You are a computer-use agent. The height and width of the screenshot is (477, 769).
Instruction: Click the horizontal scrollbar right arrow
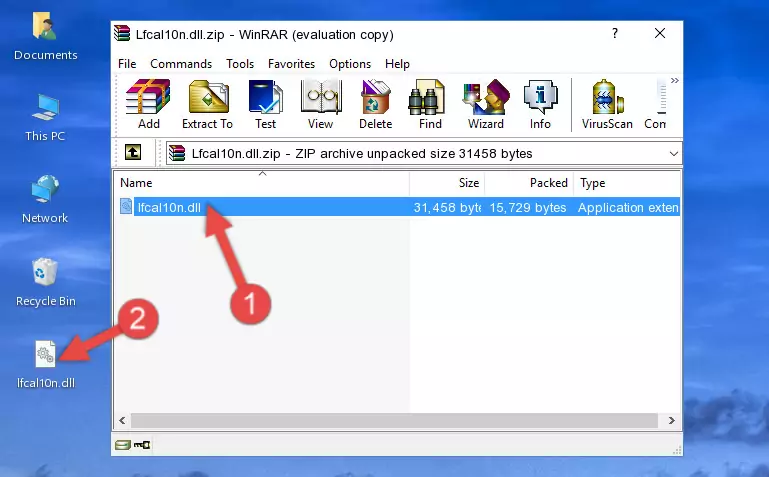pyautogui.click(x=671, y=420)
